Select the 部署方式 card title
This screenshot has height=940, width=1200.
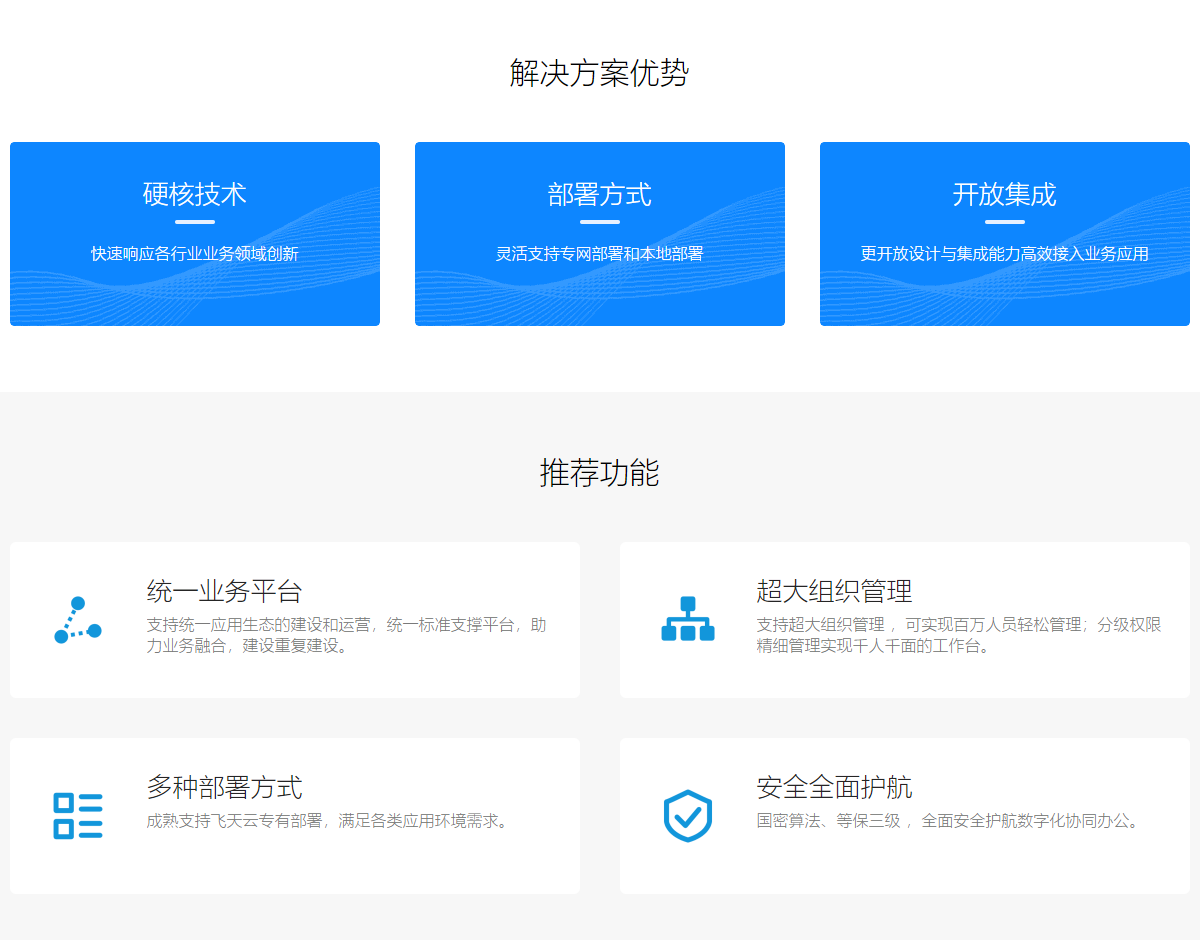(x=600, y=194)
